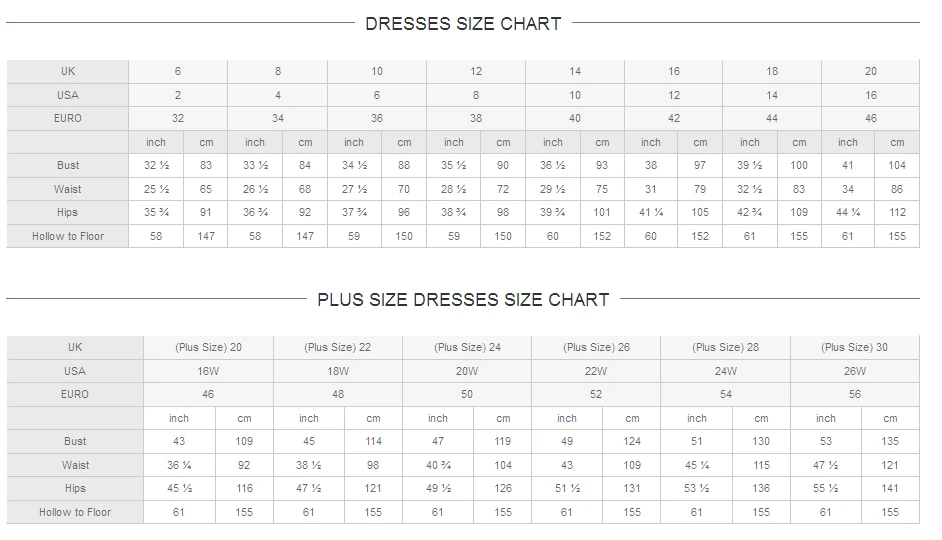Select the Bust row label in top chart
Screen dimensions: 942x540
68,165
